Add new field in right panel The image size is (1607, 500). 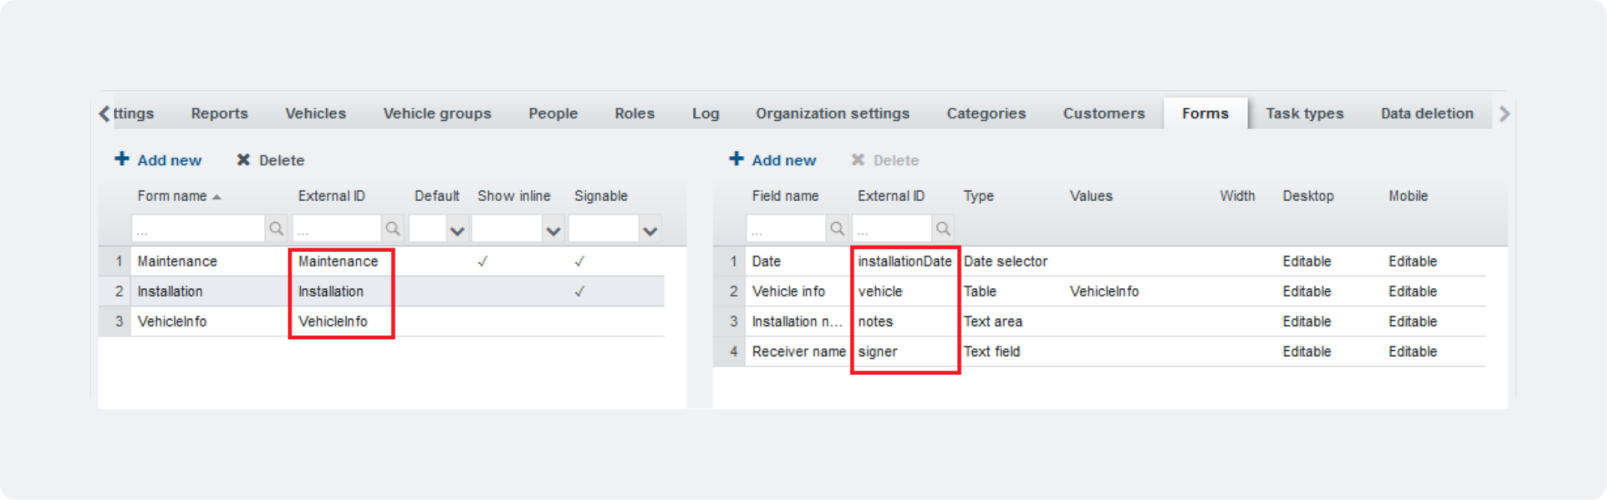[773, 160]
